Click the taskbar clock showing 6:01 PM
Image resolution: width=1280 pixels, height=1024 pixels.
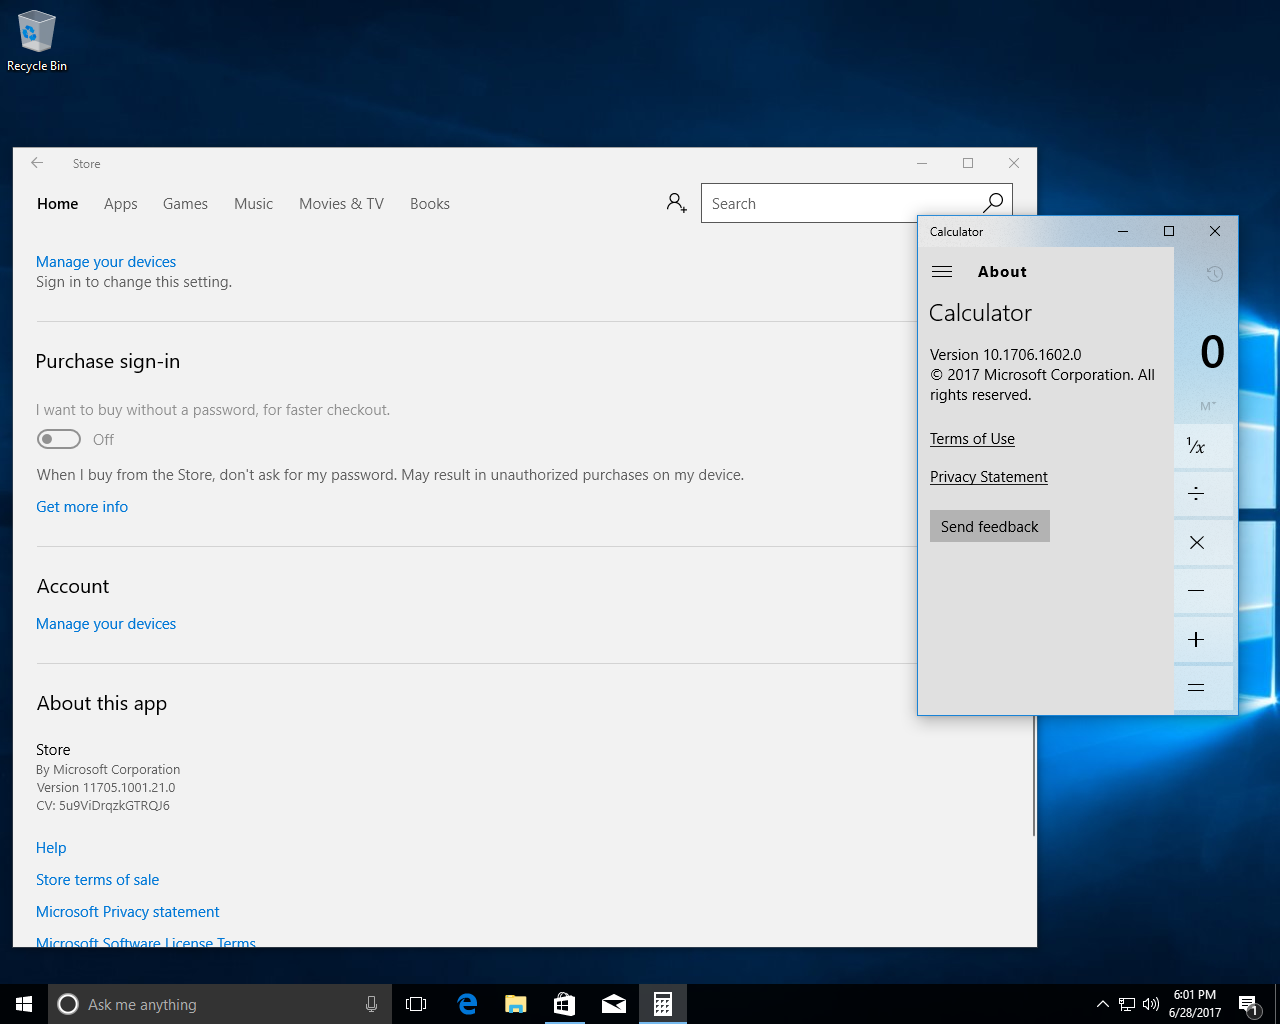pyautogui.click(x=1195, y=1004)
